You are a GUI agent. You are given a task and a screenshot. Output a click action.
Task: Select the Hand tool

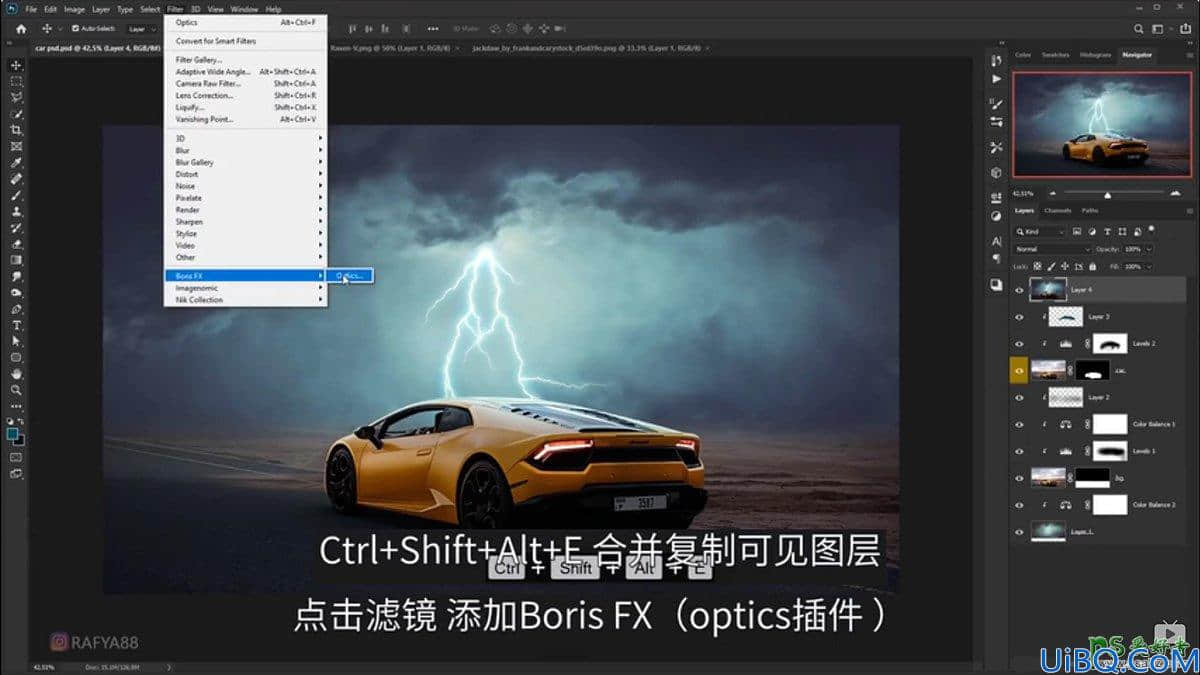pyautogui.click(x=16, y=373)
